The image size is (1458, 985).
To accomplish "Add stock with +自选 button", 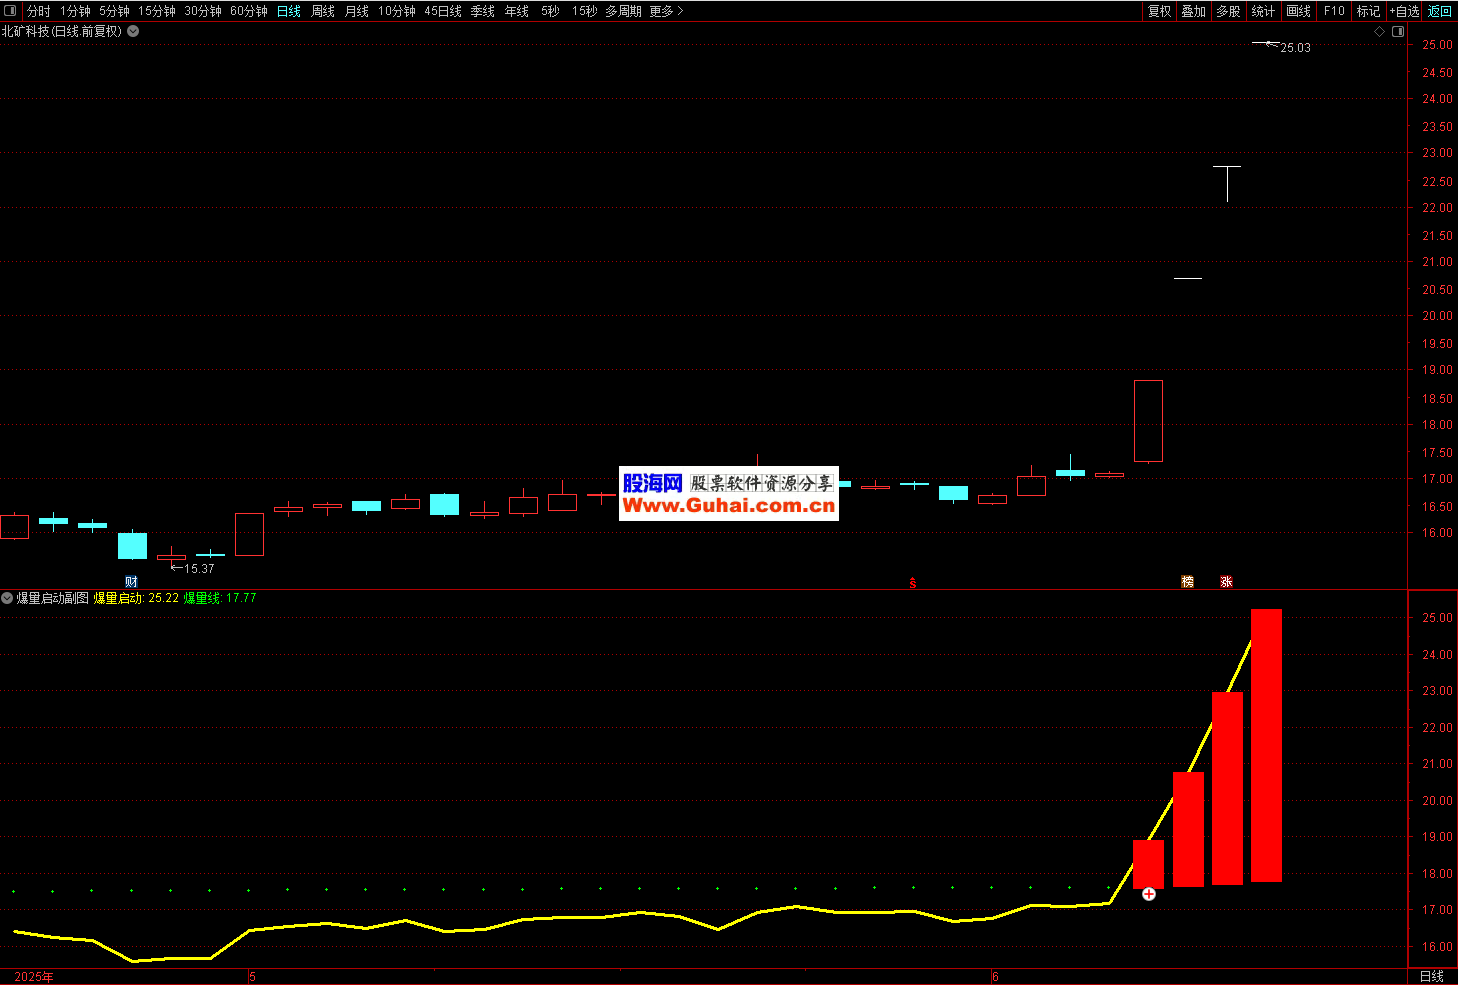I will 1405,11.
